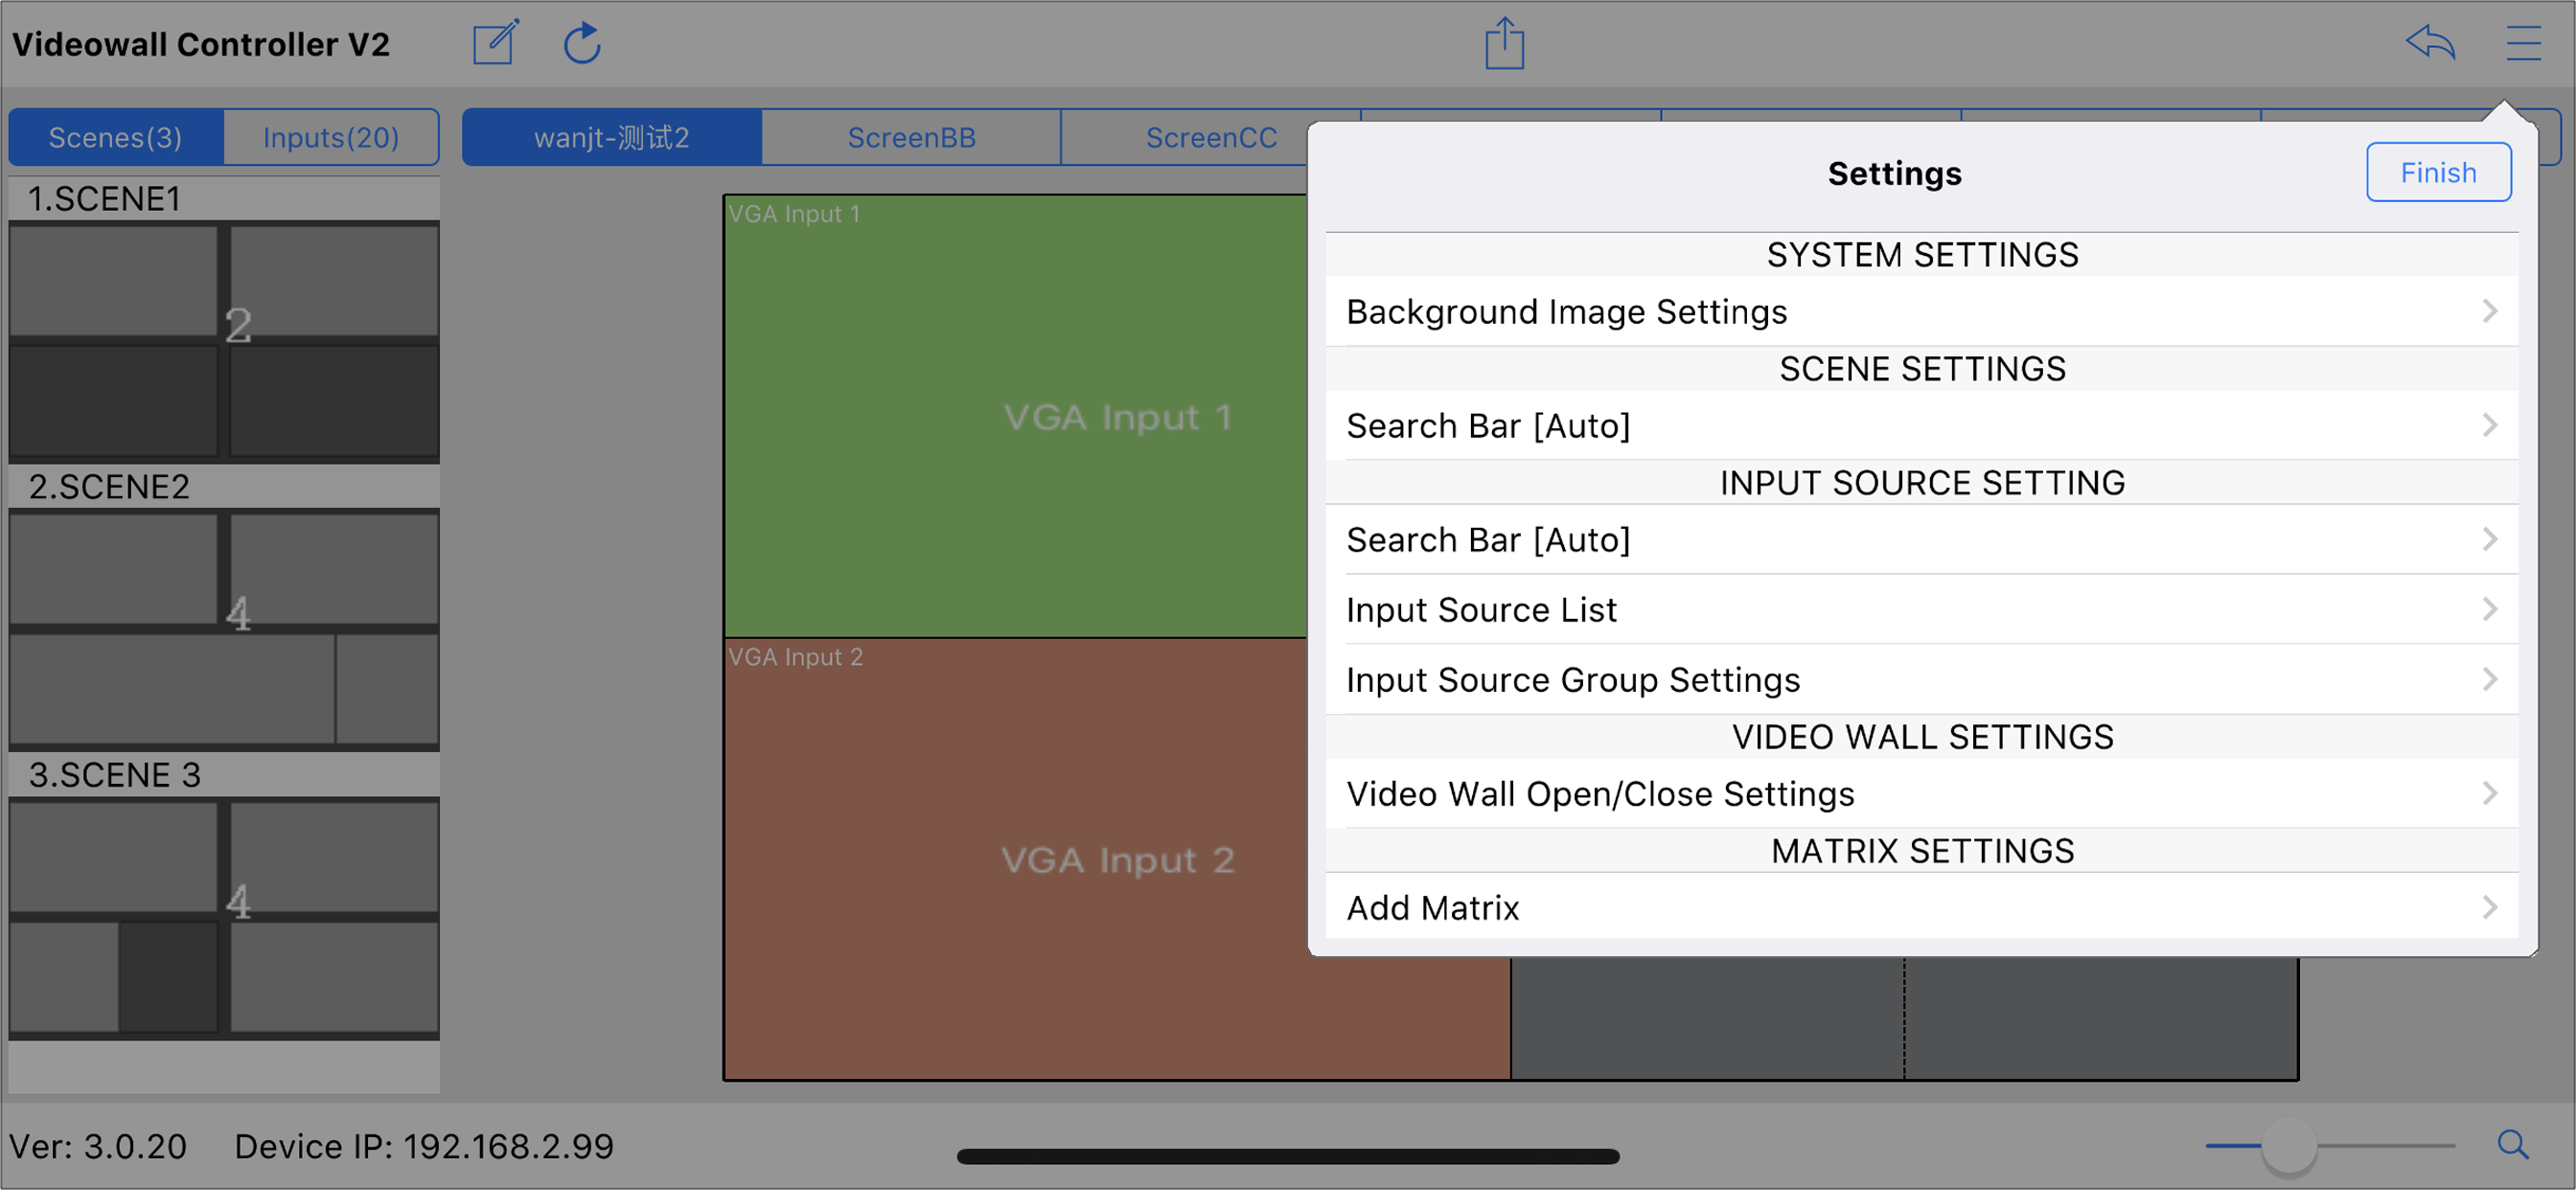Tap the edit (pencil) icon
Viewport: 2576px width, 1190px height.
coord(496,43)
